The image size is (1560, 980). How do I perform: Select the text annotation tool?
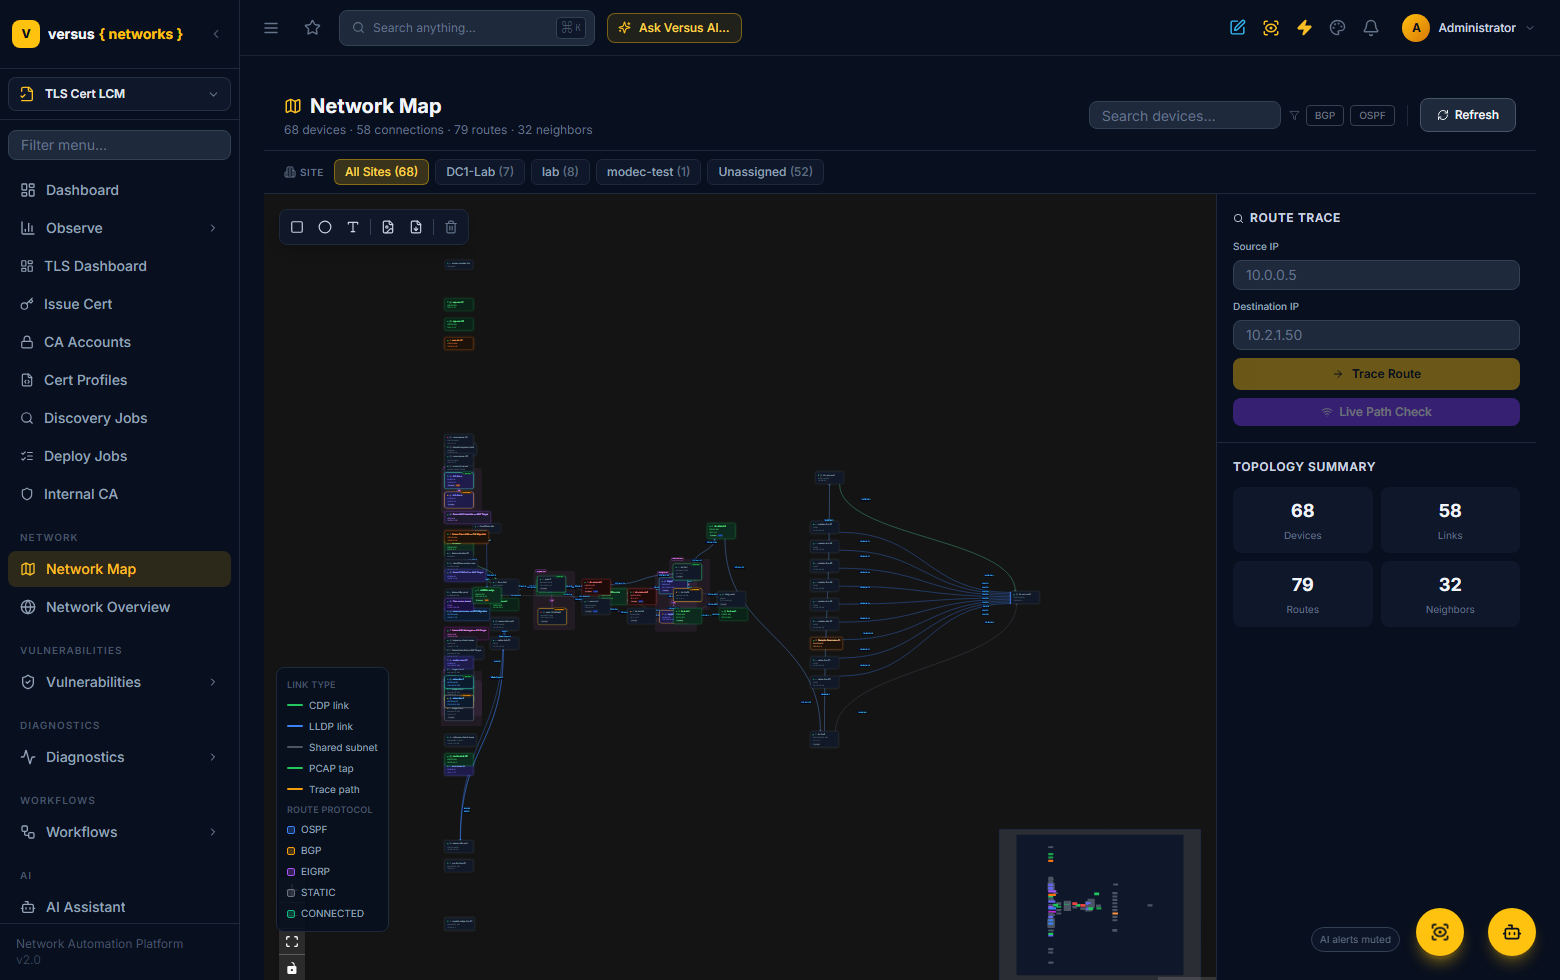[353, 227]
